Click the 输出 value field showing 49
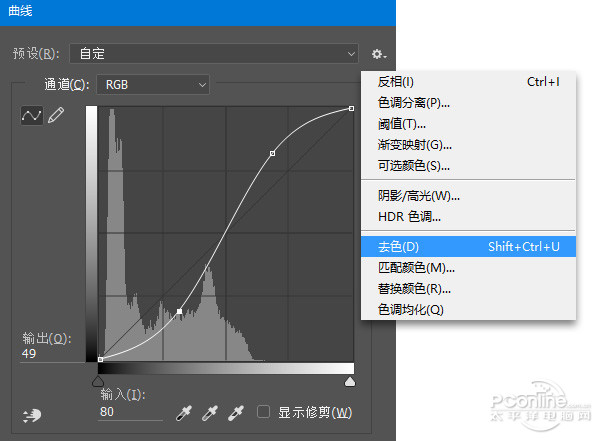This screenshot has width=600, height=441. coord(52,354)
